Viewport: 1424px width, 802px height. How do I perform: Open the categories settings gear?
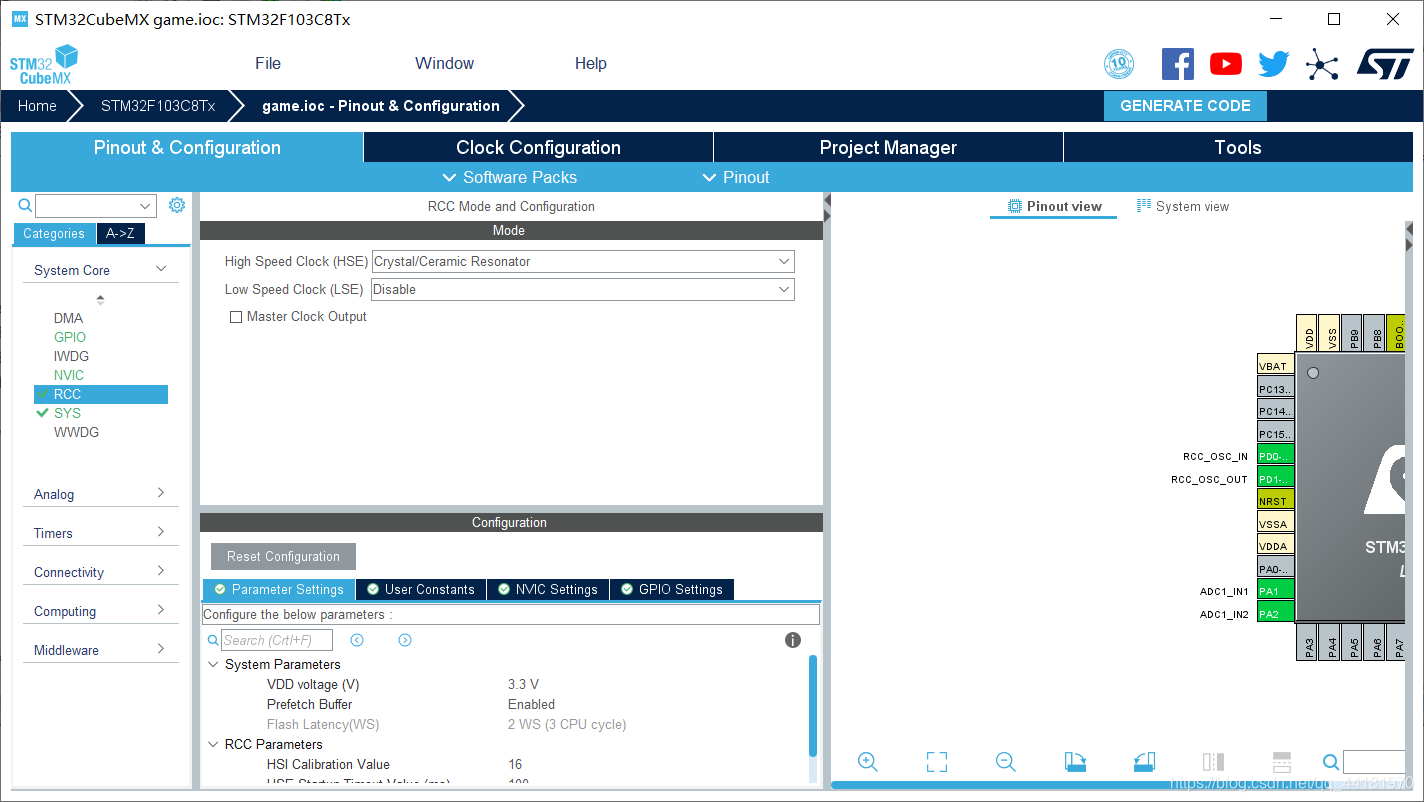tap(177, 205)
